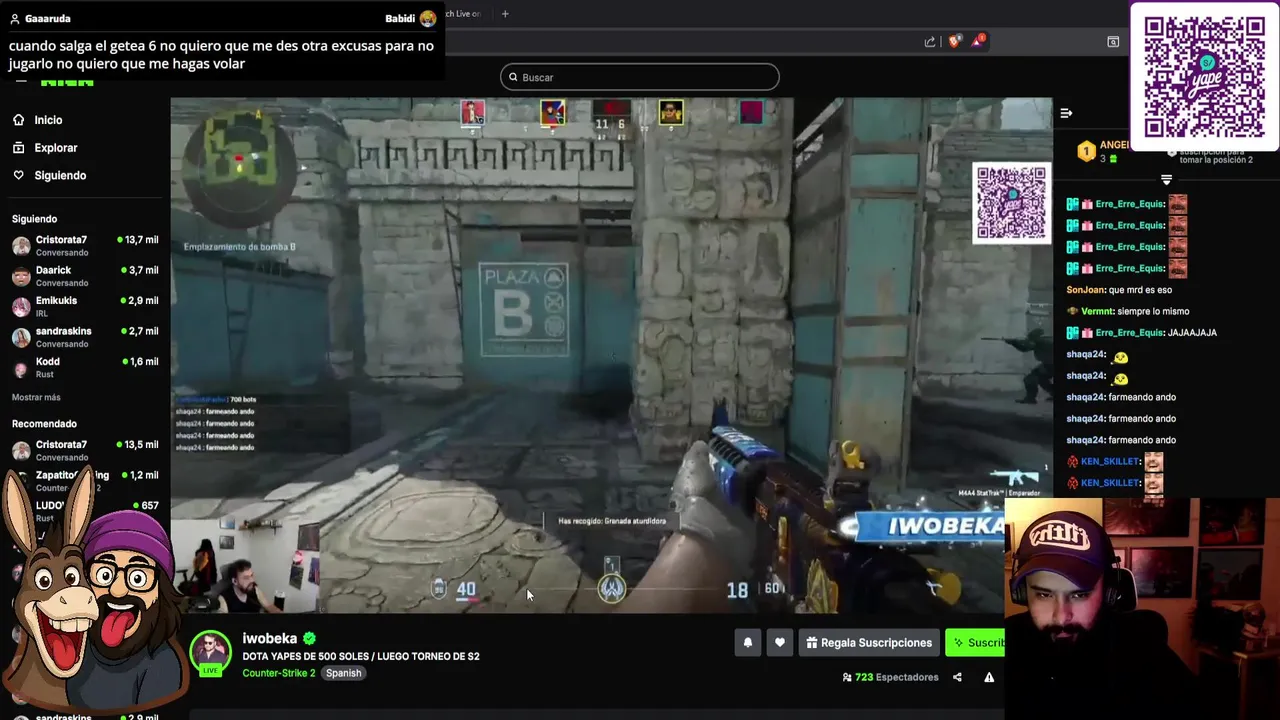Click the browser share page icon
Viewport: 1280px width, 720px height.
coord(930,41)
